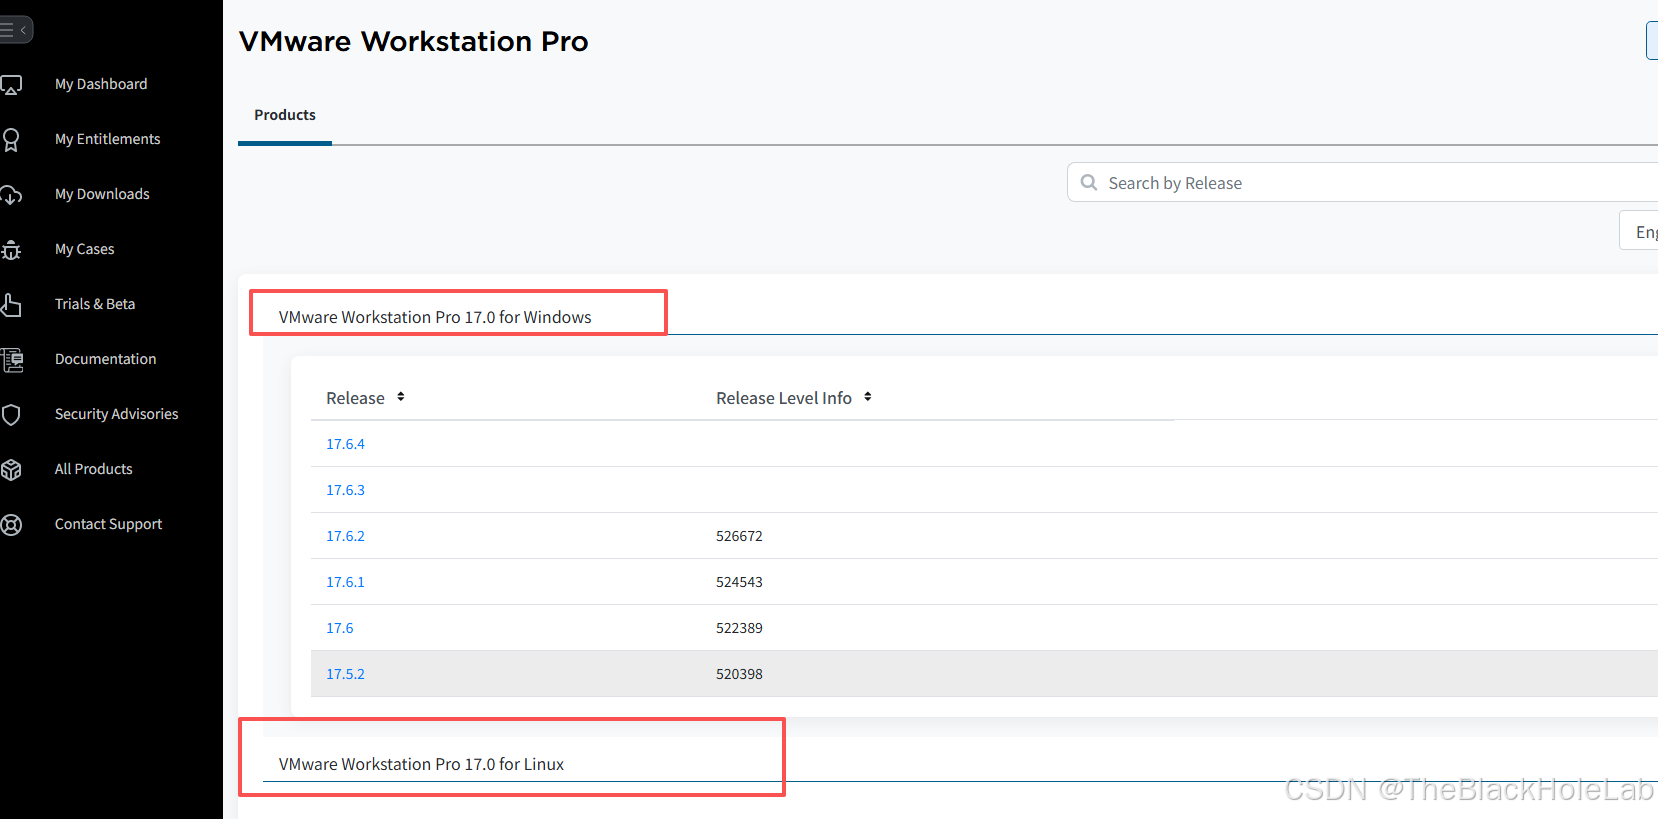Open the language dropdown at right edge
Image resolution: width=1658 pixels, height=819 pixels.
(x=1640, y=232)
